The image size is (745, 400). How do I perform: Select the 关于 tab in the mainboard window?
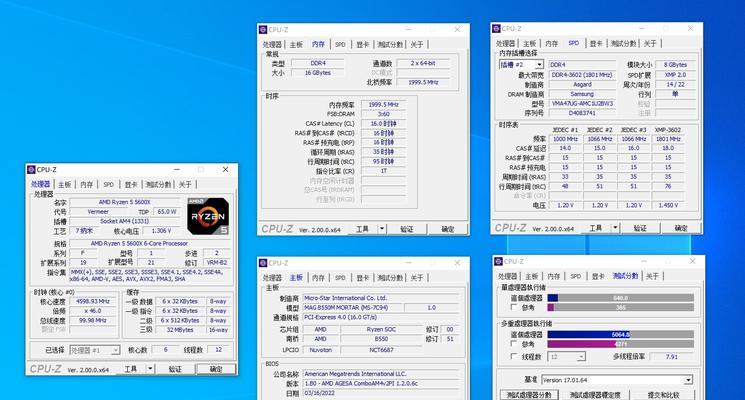[417, 277]
